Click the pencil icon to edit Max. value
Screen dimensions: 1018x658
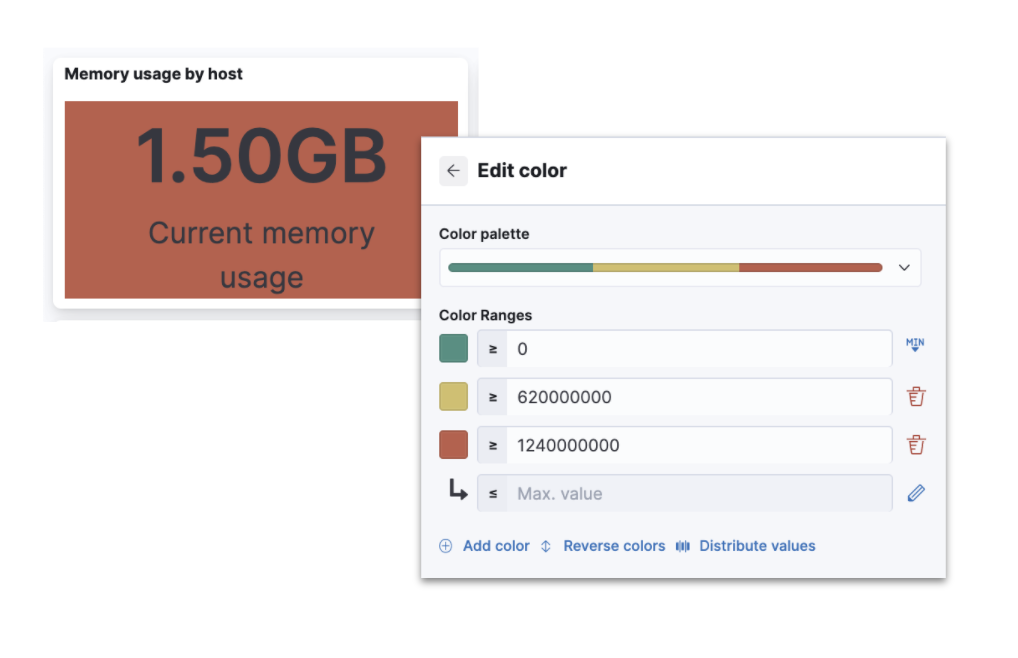tap(916, 493)
